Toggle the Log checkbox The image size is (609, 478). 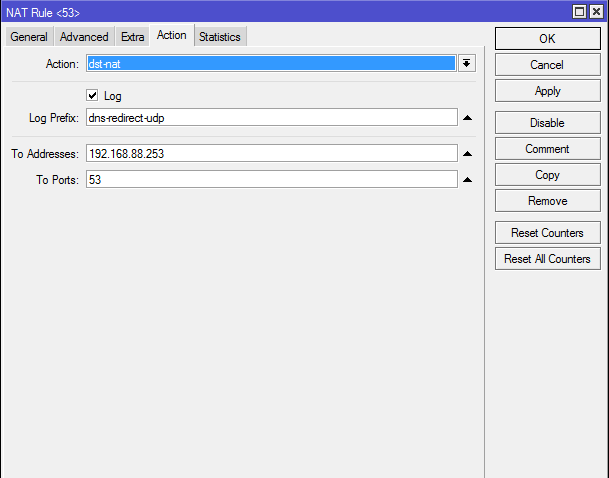[x=92, y=95]
